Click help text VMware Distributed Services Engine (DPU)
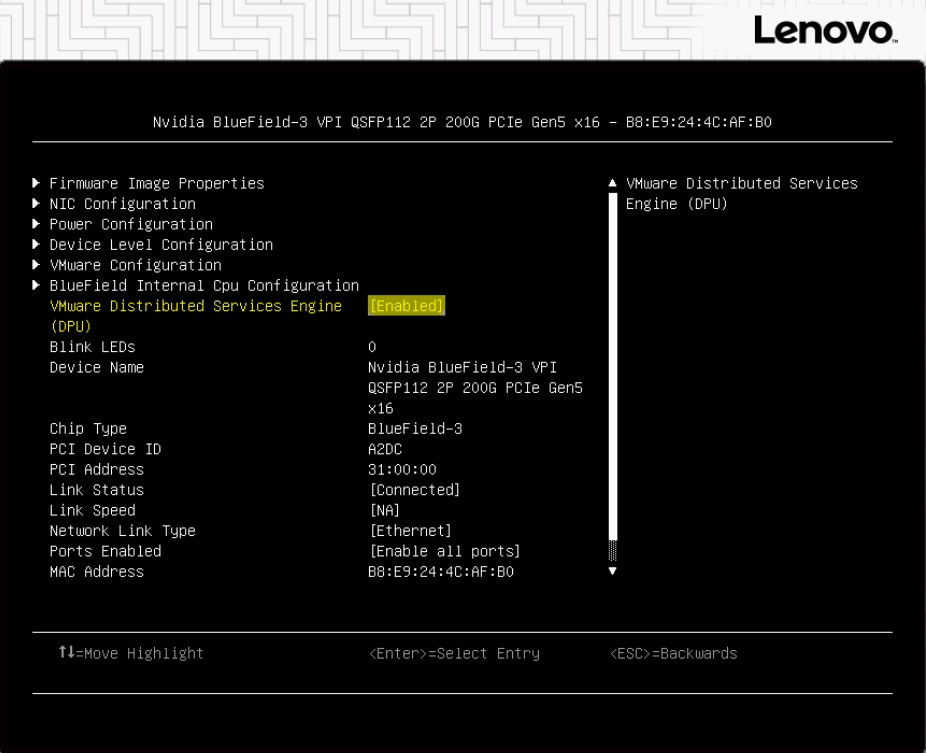The height and width of the screenshot is (753, 926). pyautogui.click(x=742, y=193)
